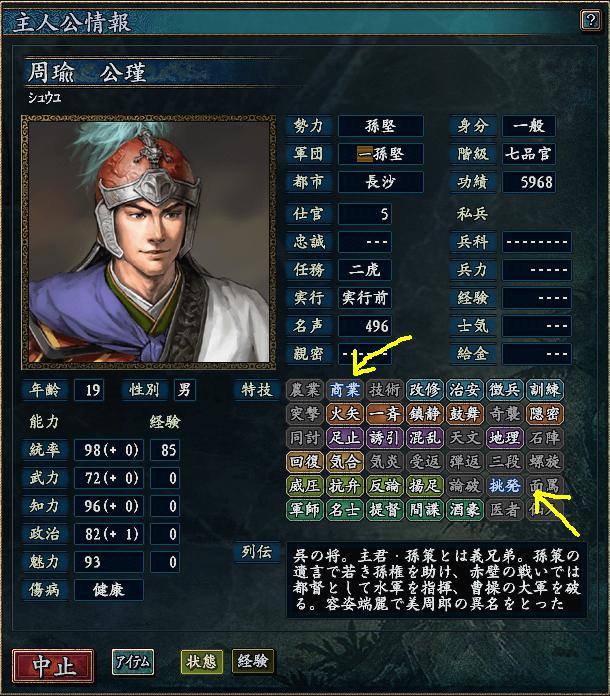Click the 中止 cancel button
The height and width of the screenshot is (696, 610).
click(53, 665)
